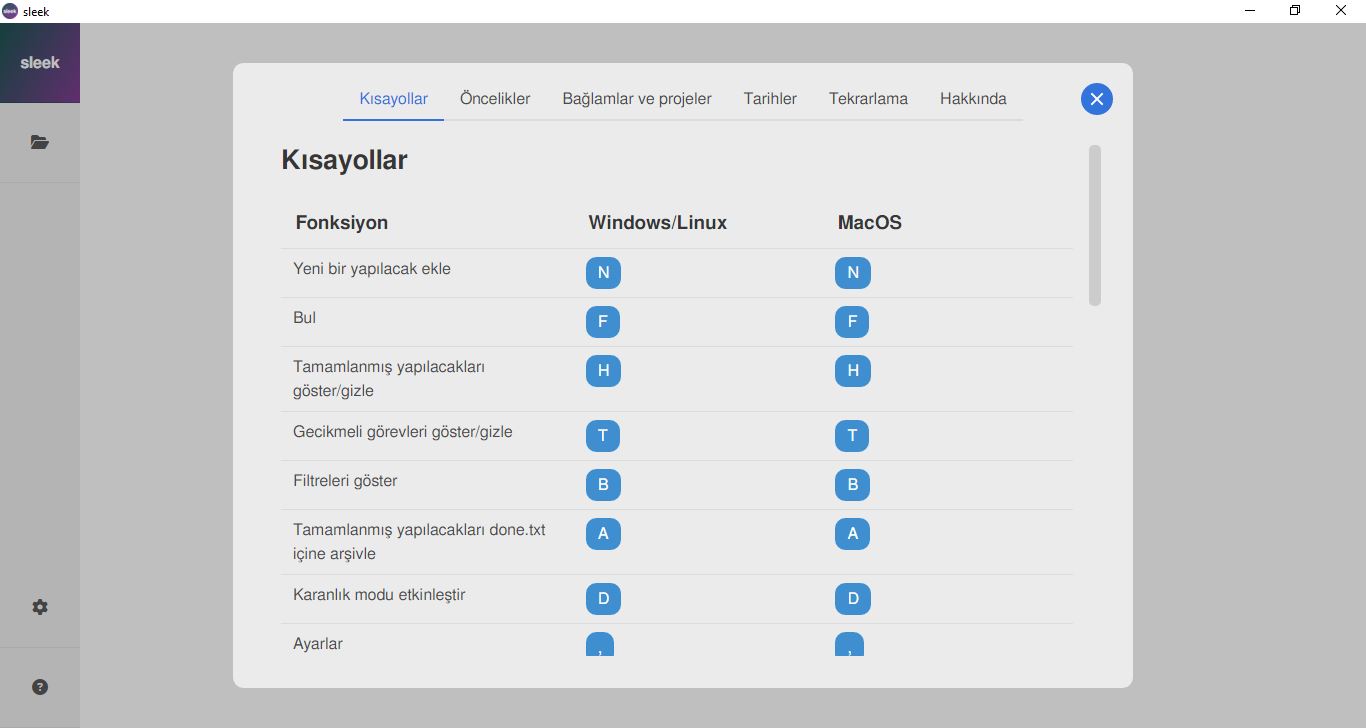Minimize the sleek window
The height and width of the screenshot is (728, 1366).
point(1250,11)
